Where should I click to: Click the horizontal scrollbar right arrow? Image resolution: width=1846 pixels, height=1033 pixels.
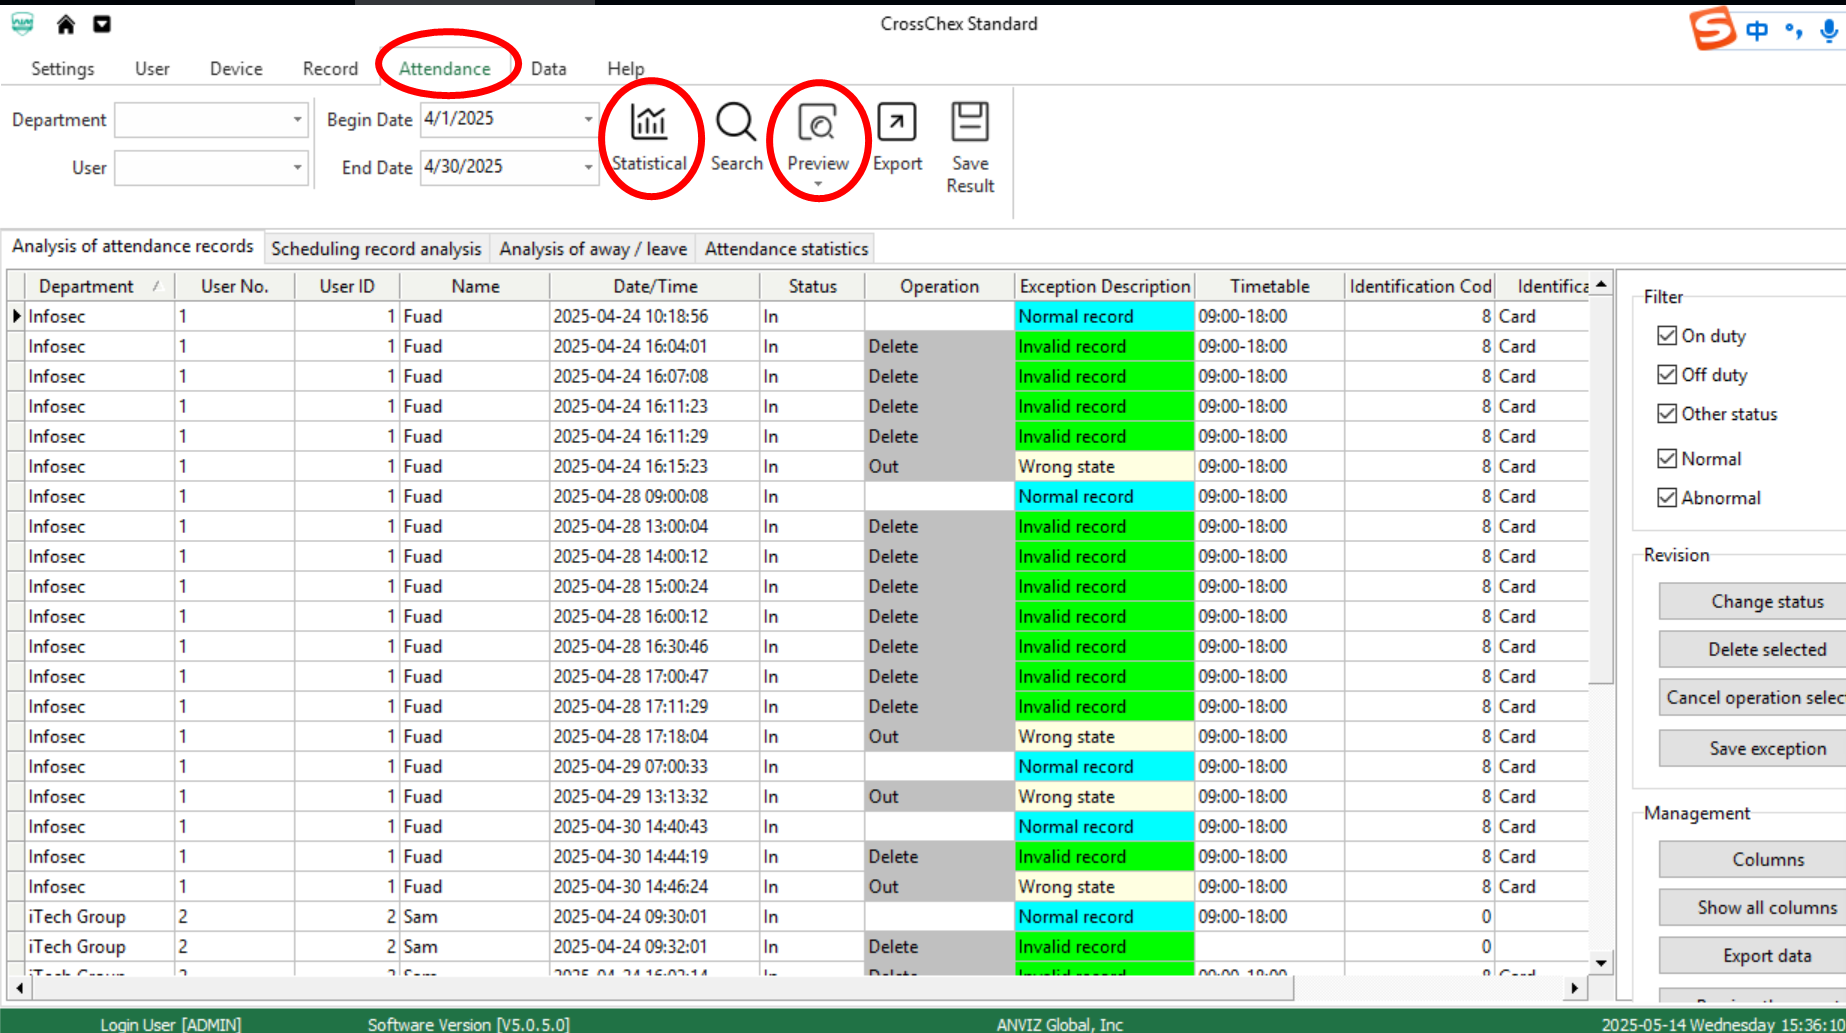[x=1575, y=988]
